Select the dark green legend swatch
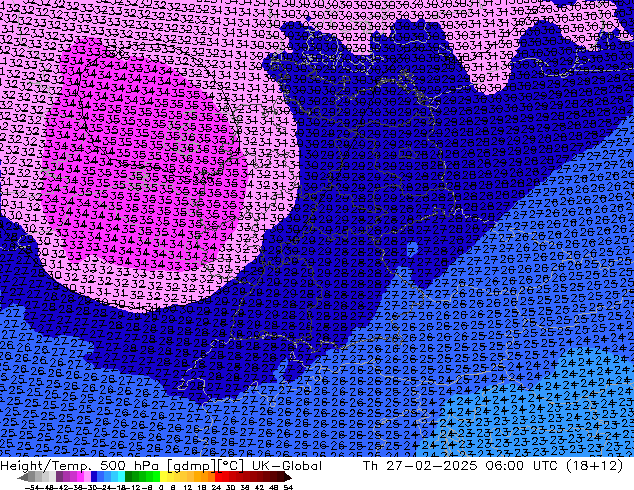The height and width of the screenshot is (490, 634). click(x=128, y=478)
